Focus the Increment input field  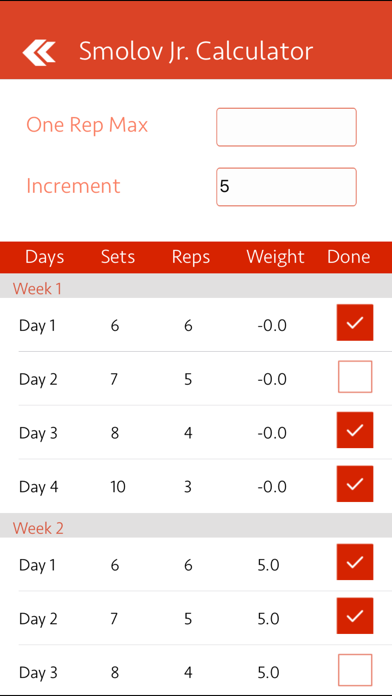[x=286, y=187]
